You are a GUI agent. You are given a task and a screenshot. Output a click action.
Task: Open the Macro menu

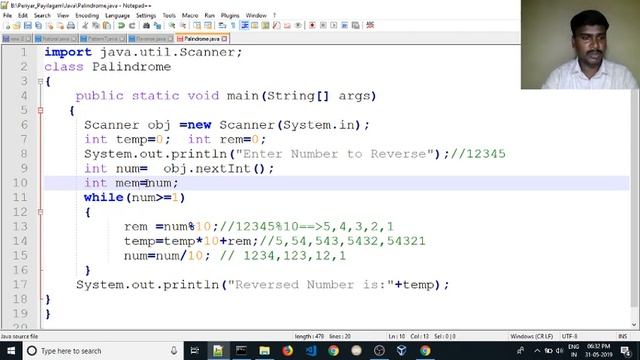pyautogui.click(x=190, y=15)
